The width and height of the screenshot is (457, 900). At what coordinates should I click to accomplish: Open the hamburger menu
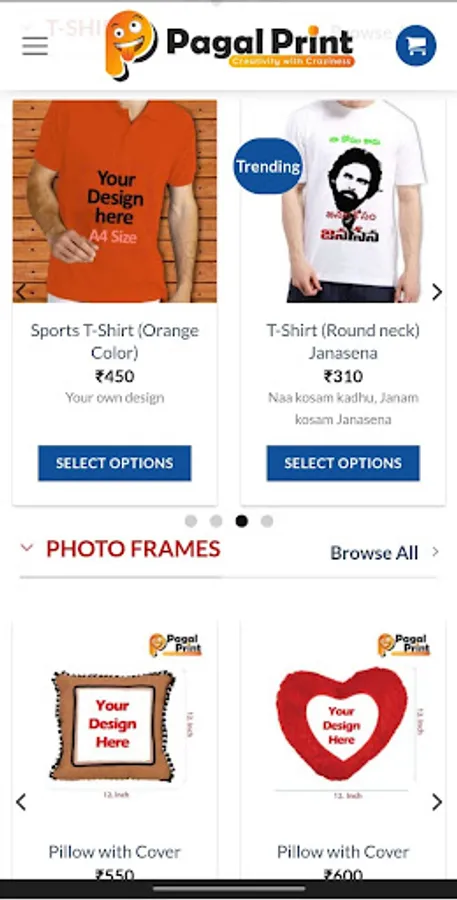pos(35,46)
